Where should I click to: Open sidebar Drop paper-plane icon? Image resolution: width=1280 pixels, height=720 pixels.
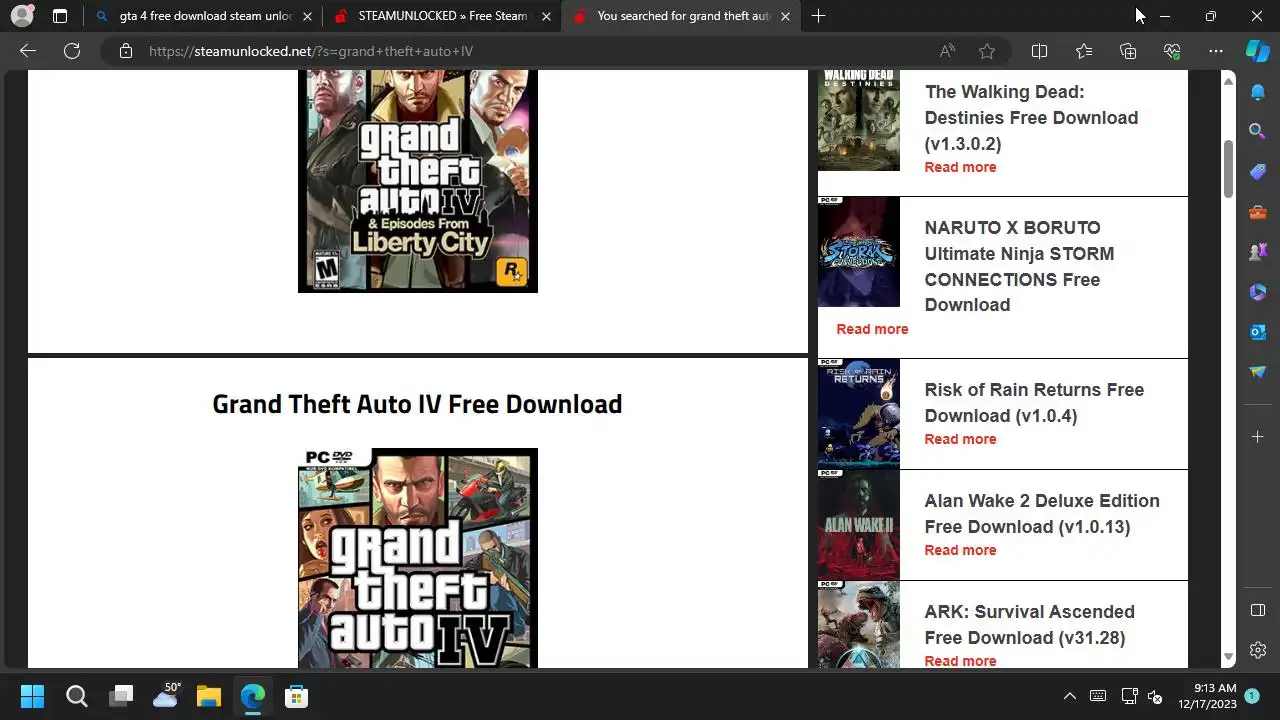point(1258,371)
